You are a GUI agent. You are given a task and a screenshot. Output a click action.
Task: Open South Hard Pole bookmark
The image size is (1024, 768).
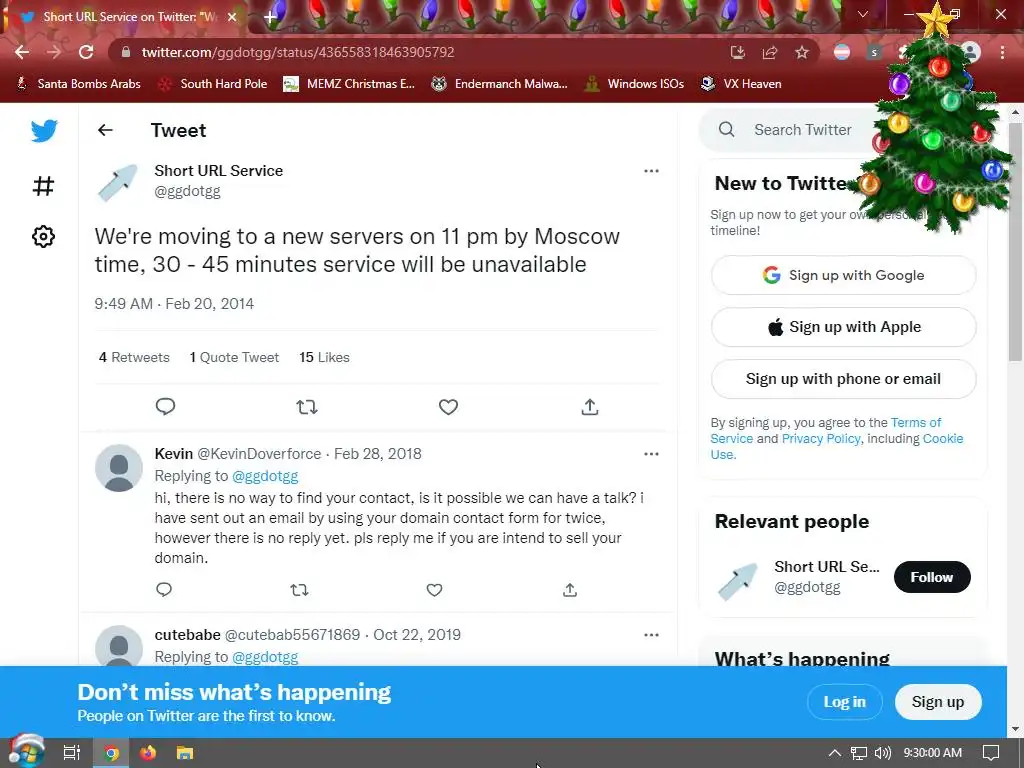click(214, 84)
